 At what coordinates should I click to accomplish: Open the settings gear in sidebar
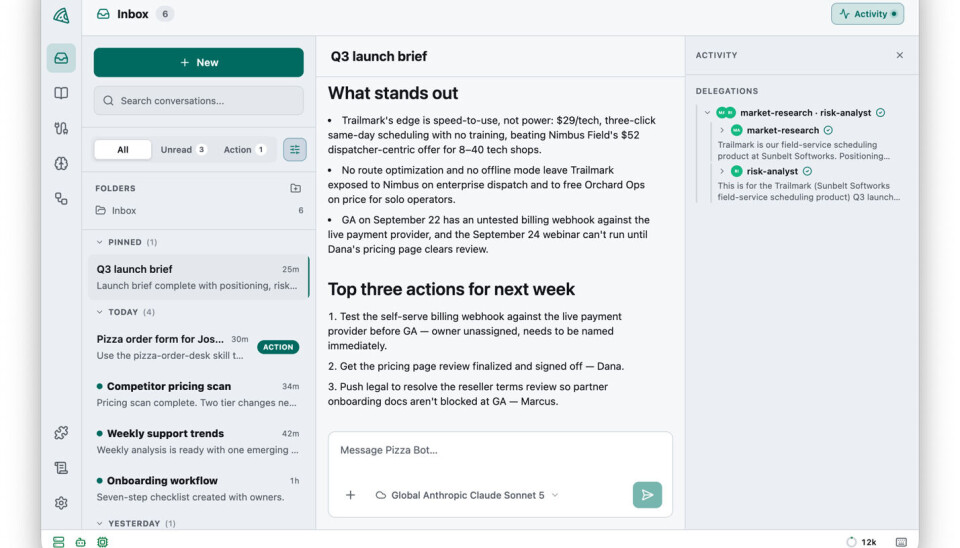61,503
